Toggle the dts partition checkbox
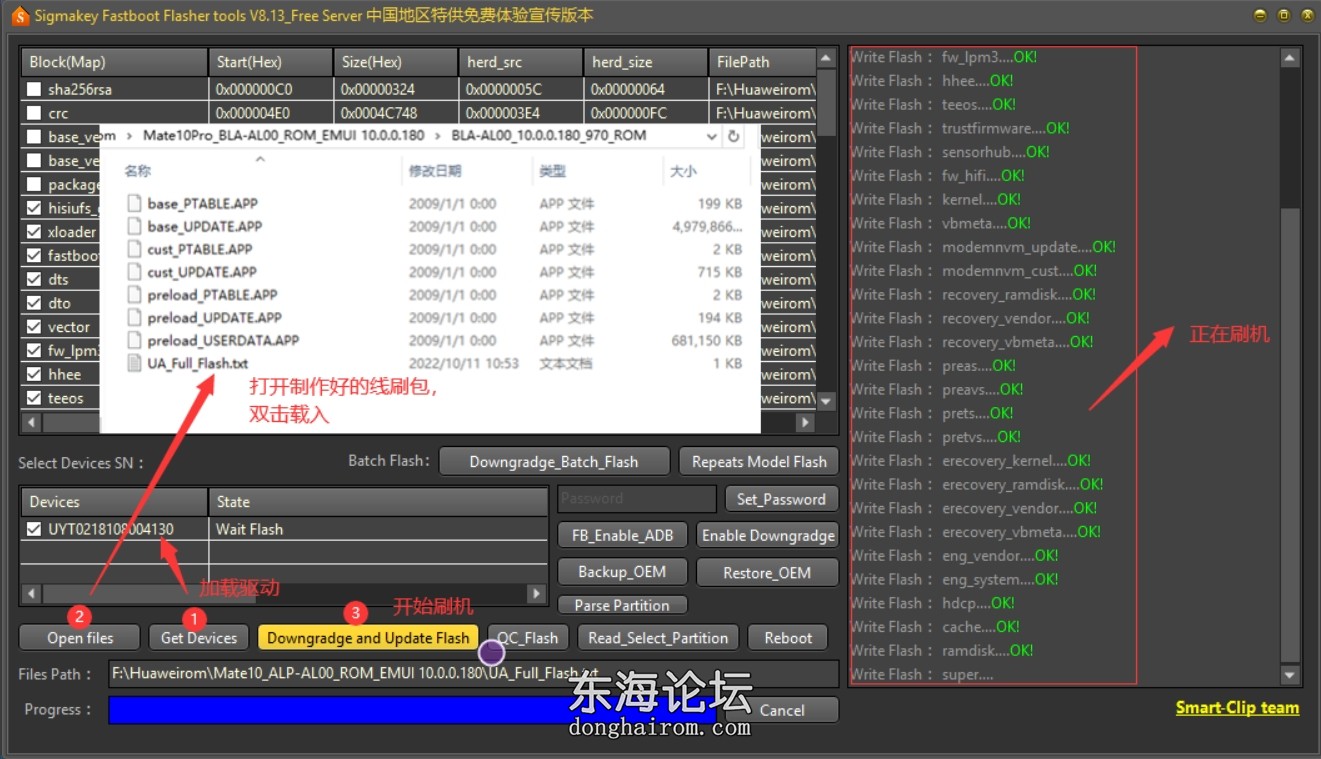Image resolution: width=1321 pixels, height=759 pixels. (34, 280)
